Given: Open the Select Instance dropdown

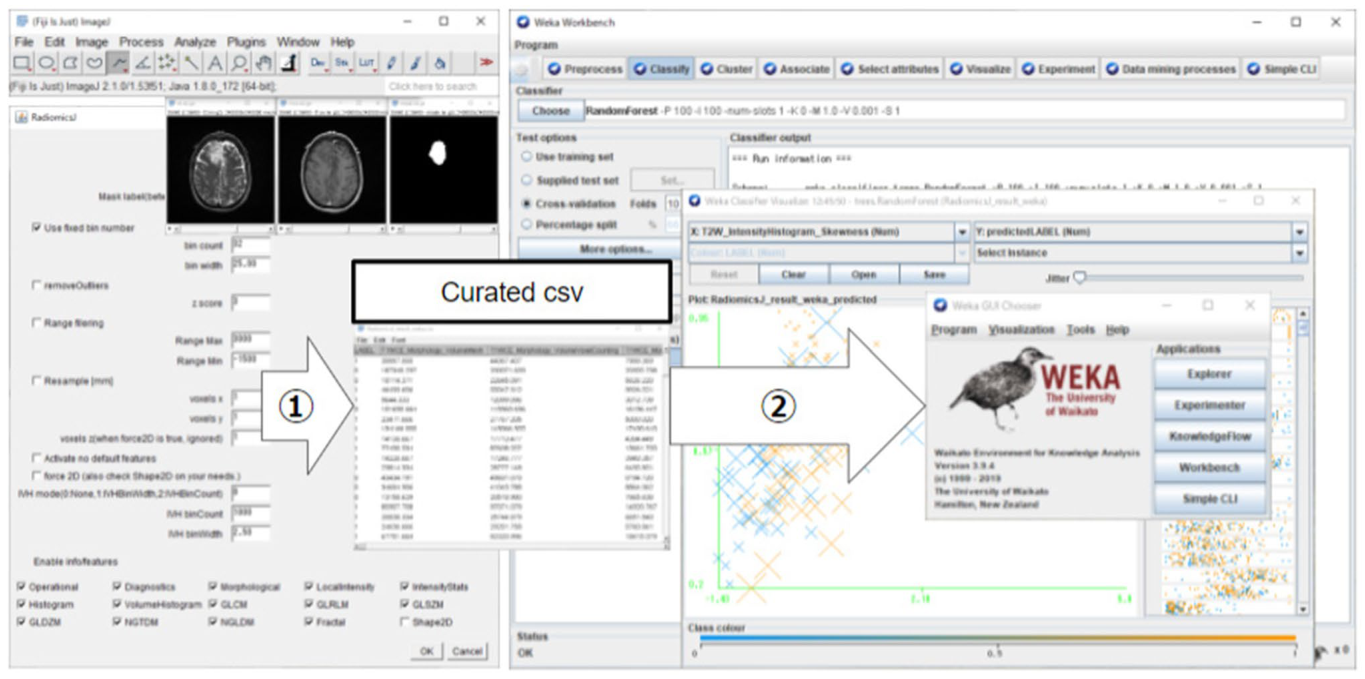Looking at the screenshot, I should (x=1141, y=253).
